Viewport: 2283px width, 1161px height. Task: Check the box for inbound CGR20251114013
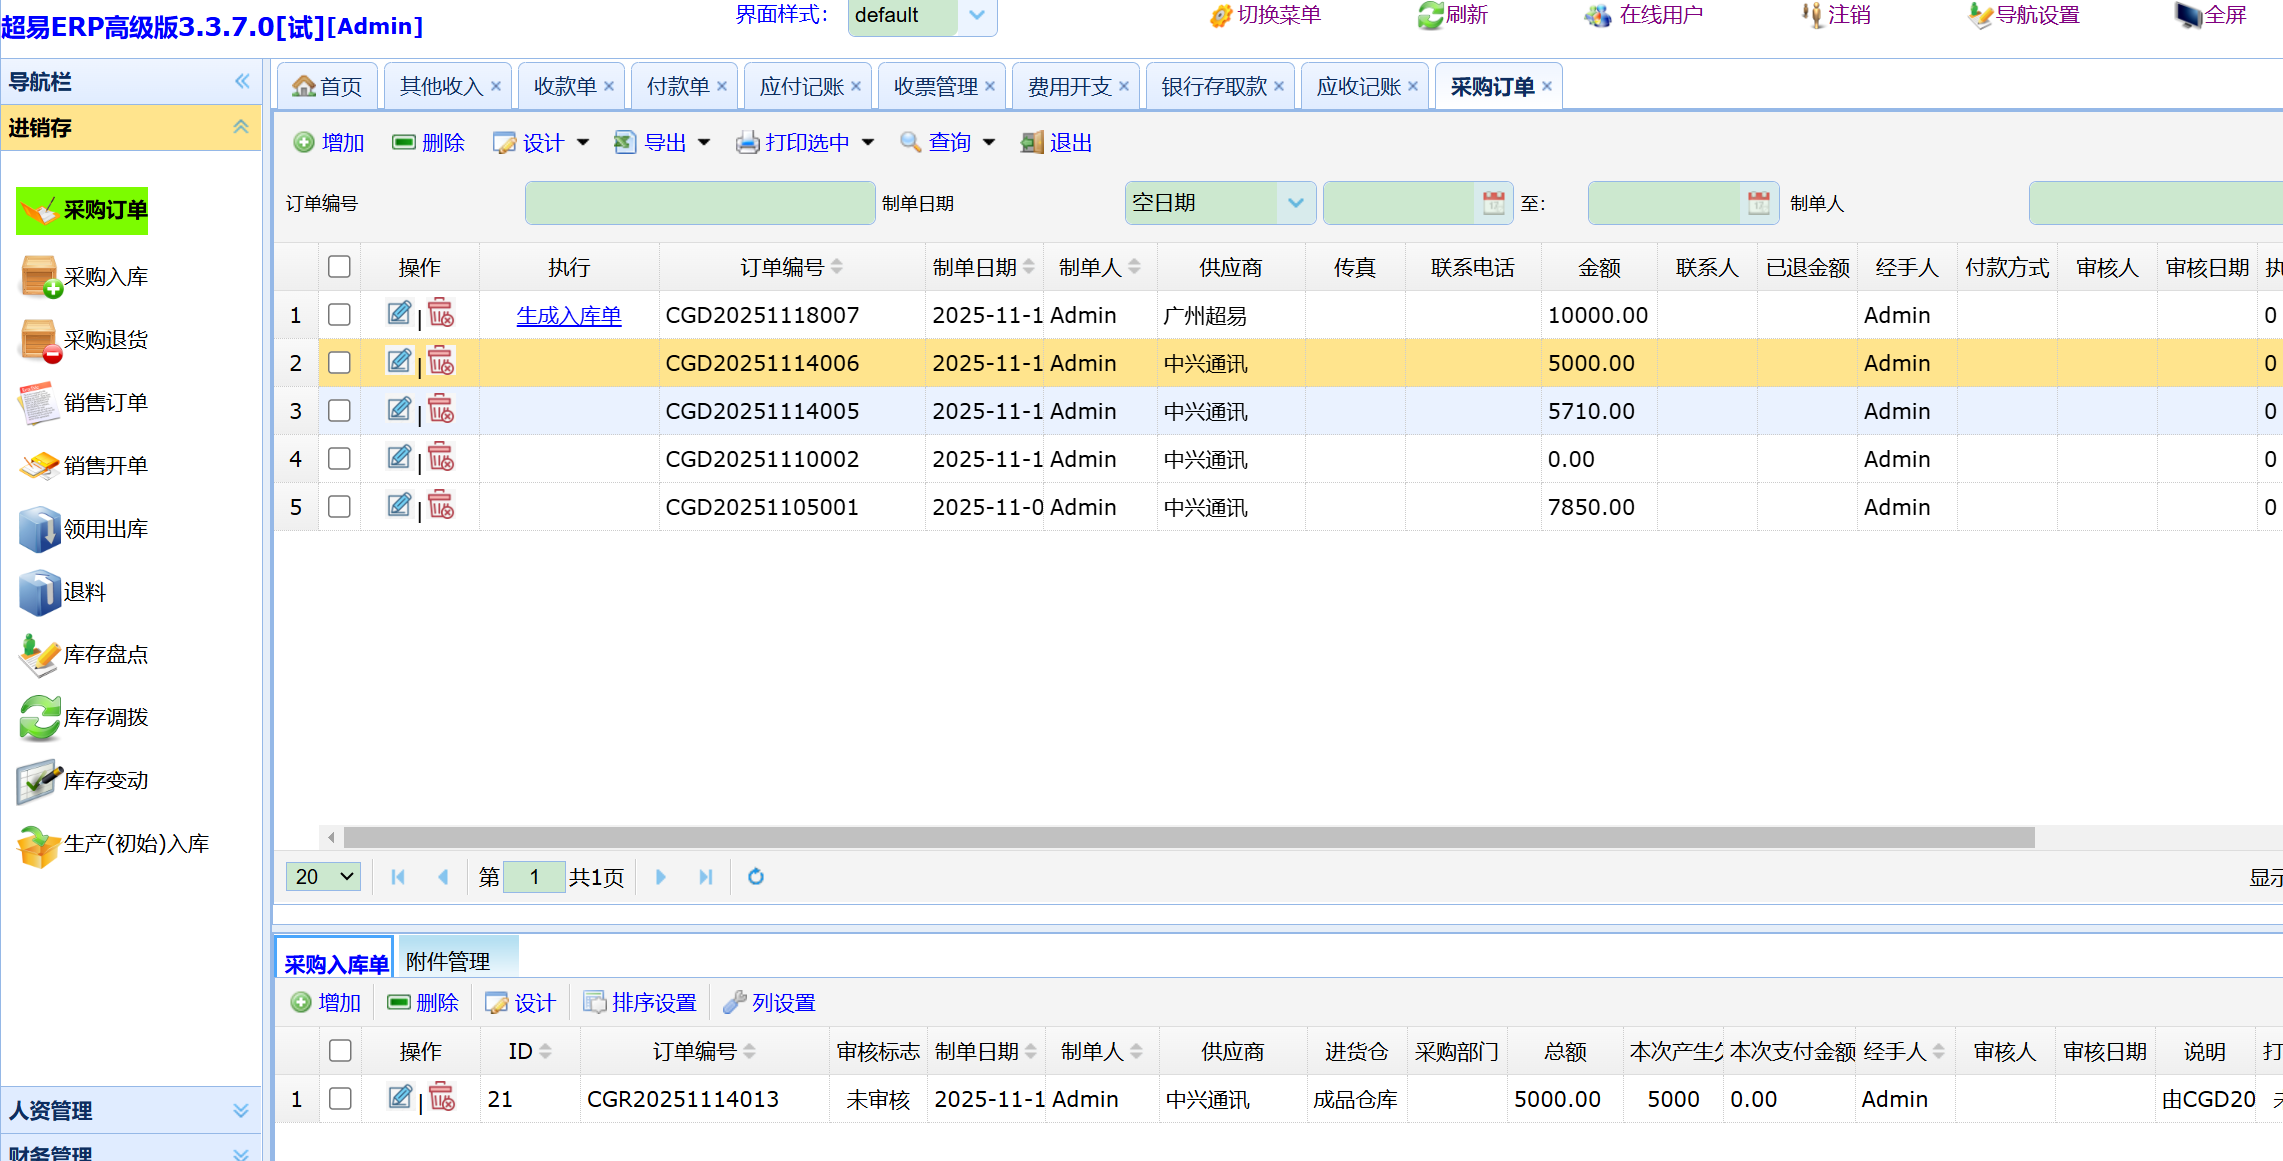[x=341, y=1099]
